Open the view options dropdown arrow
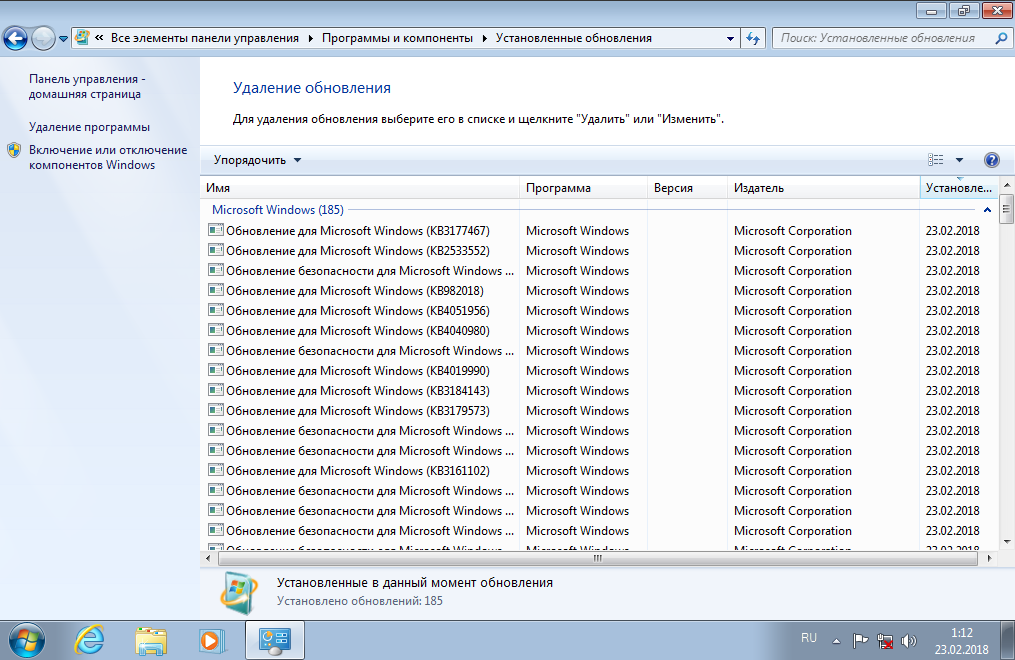1015x660 pixels. tap(959, 160)
